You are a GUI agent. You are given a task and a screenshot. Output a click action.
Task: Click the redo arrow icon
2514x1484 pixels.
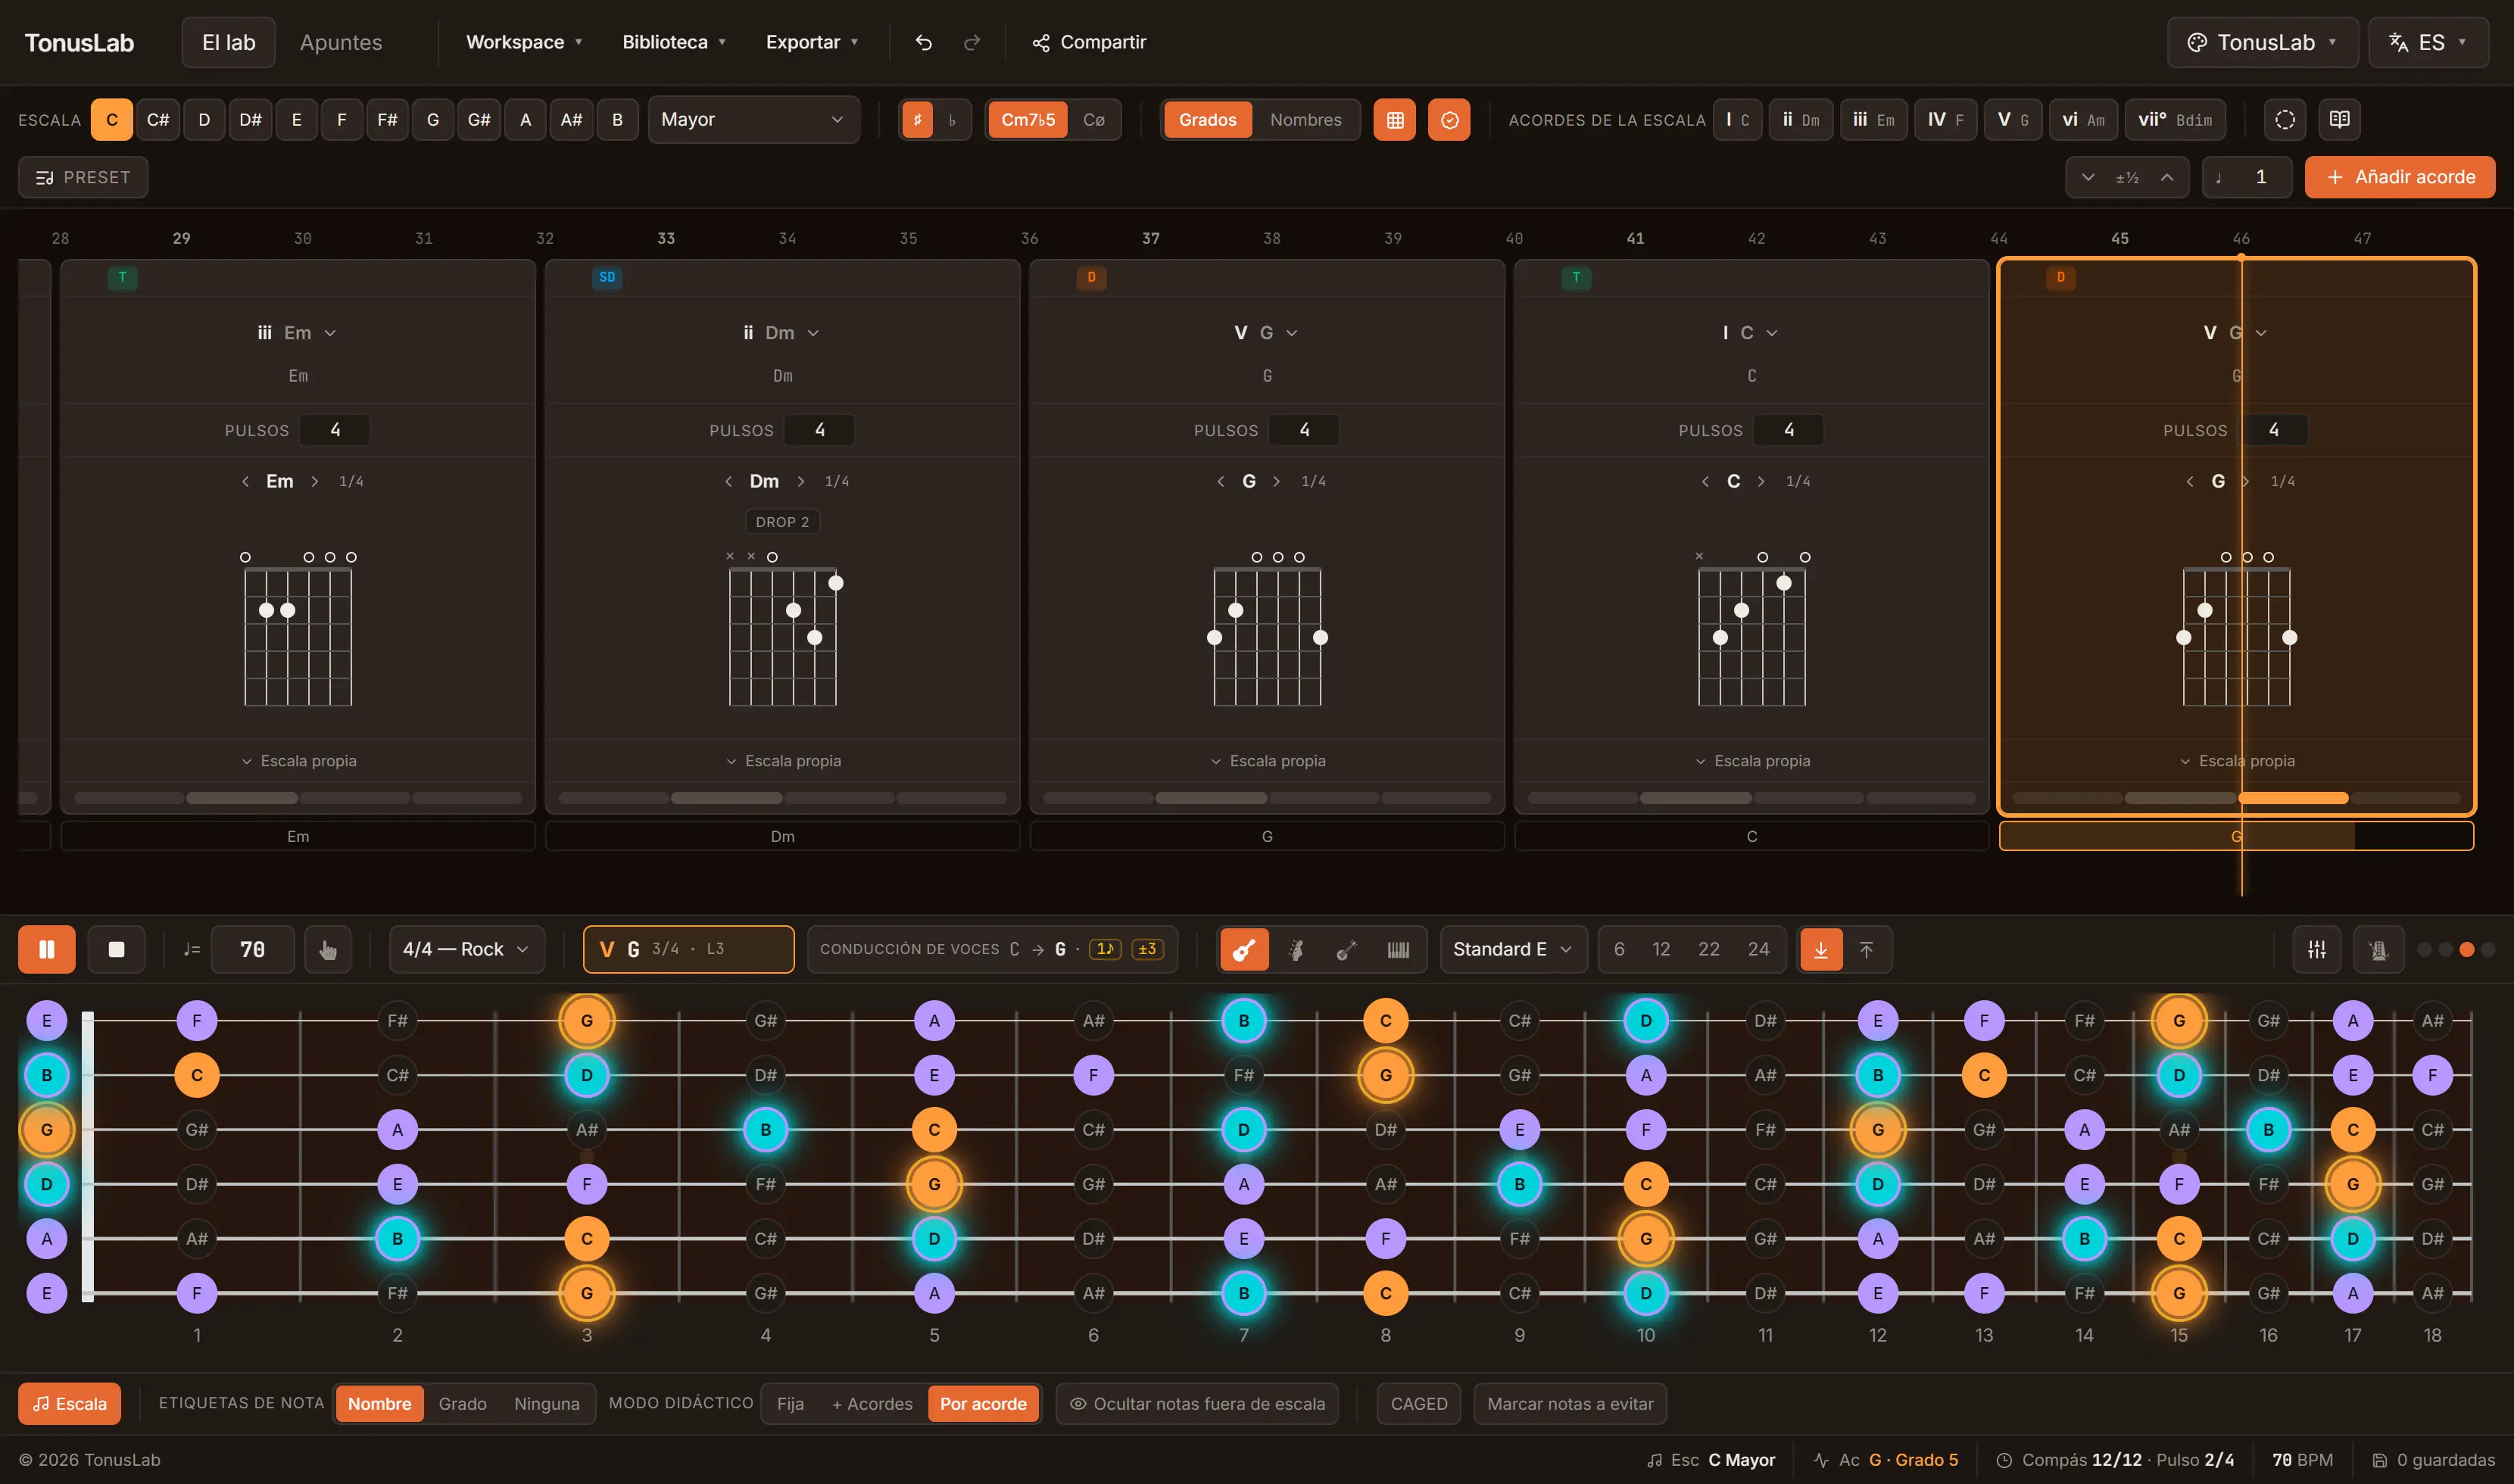click(x=972, y=42)
